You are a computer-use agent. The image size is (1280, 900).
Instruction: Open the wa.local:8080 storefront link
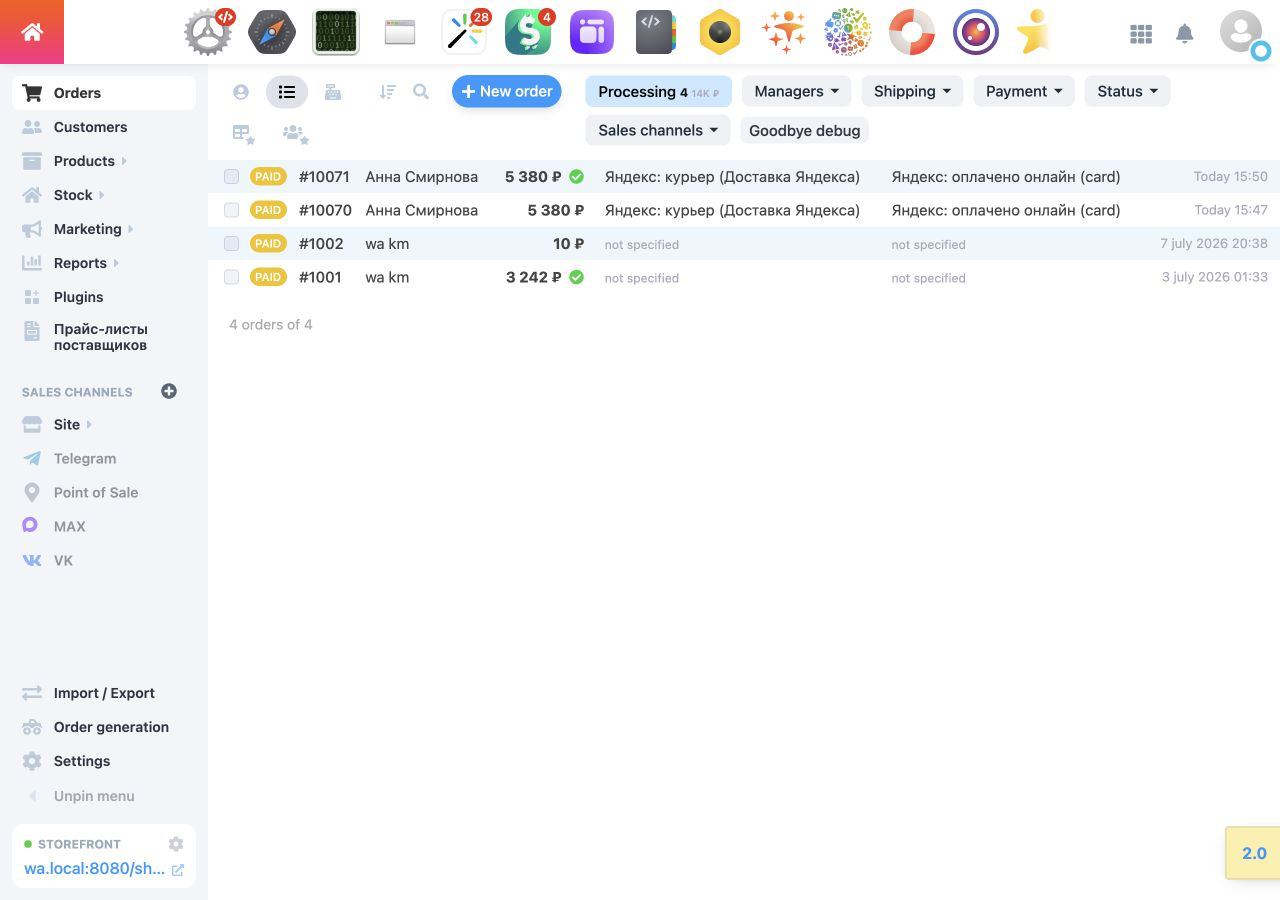95,868
